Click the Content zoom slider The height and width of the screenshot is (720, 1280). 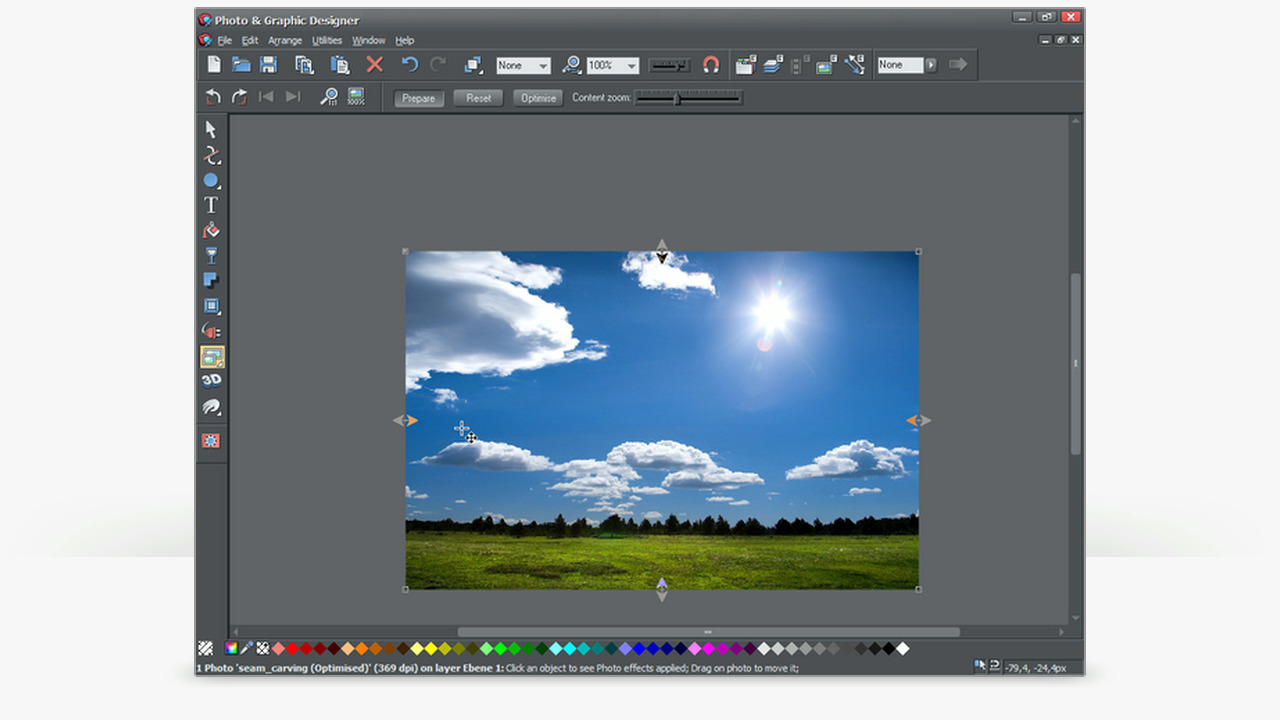(x=689, y=98)
